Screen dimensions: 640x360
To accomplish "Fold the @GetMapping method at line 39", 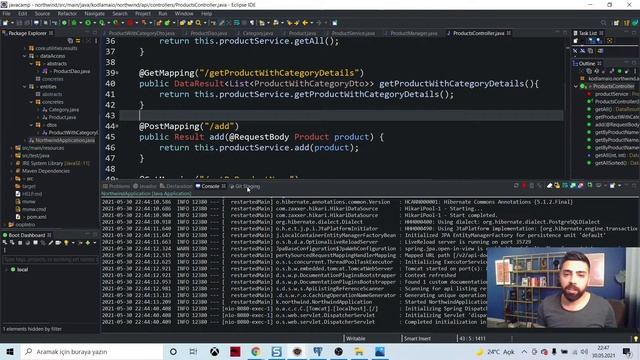I will [118, 73].
